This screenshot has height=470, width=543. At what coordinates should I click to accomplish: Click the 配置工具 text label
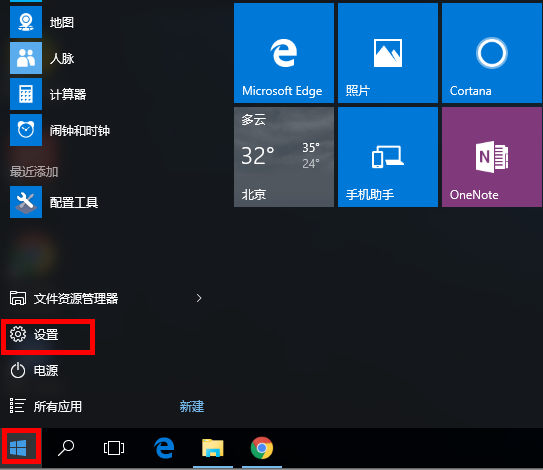[74, 203]
